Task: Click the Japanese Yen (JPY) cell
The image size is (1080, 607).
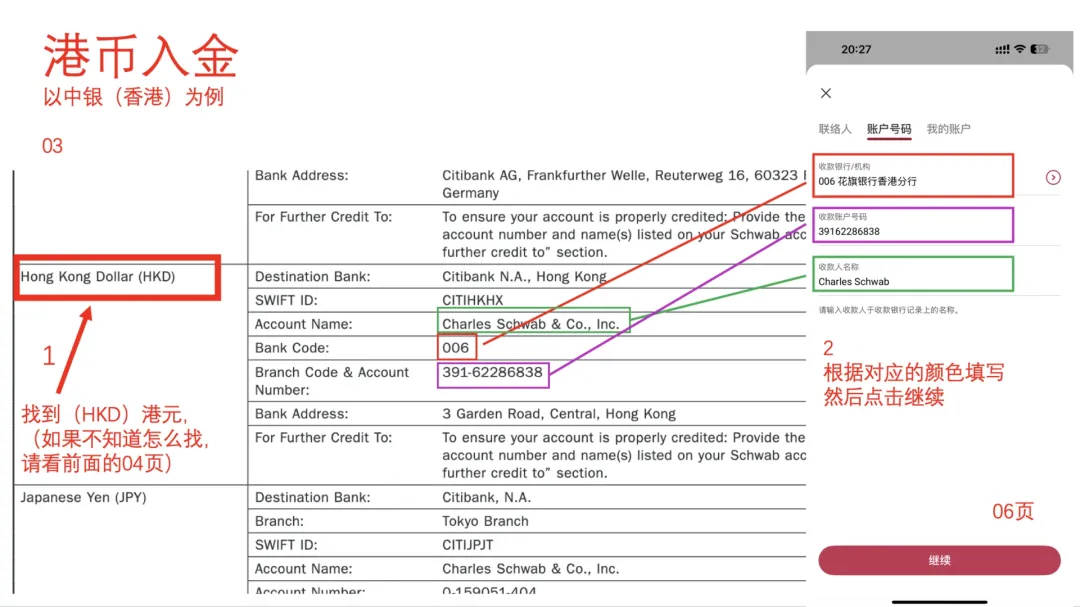Action: [83, 497]
